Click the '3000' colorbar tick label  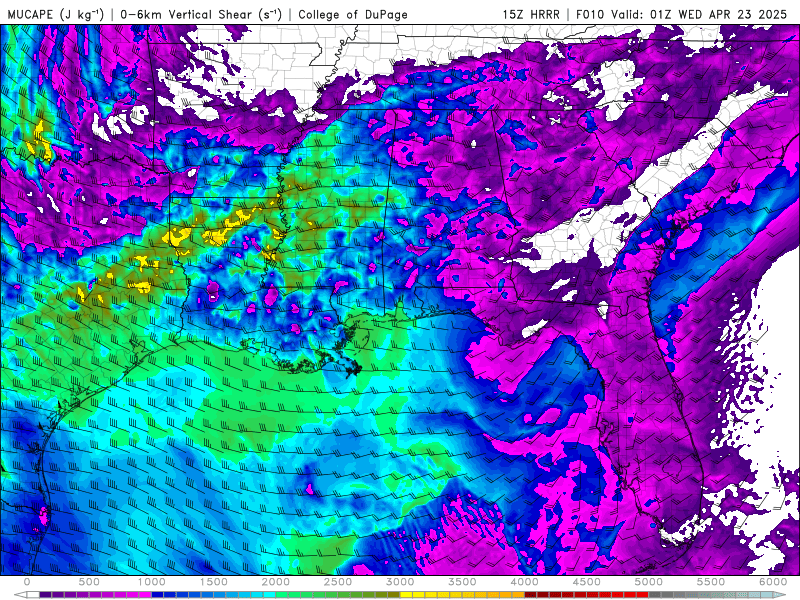[x=400, y=582]
